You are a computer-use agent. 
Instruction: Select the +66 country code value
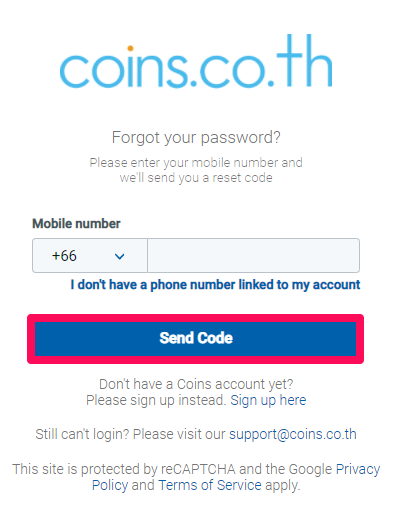coord(64,256)
